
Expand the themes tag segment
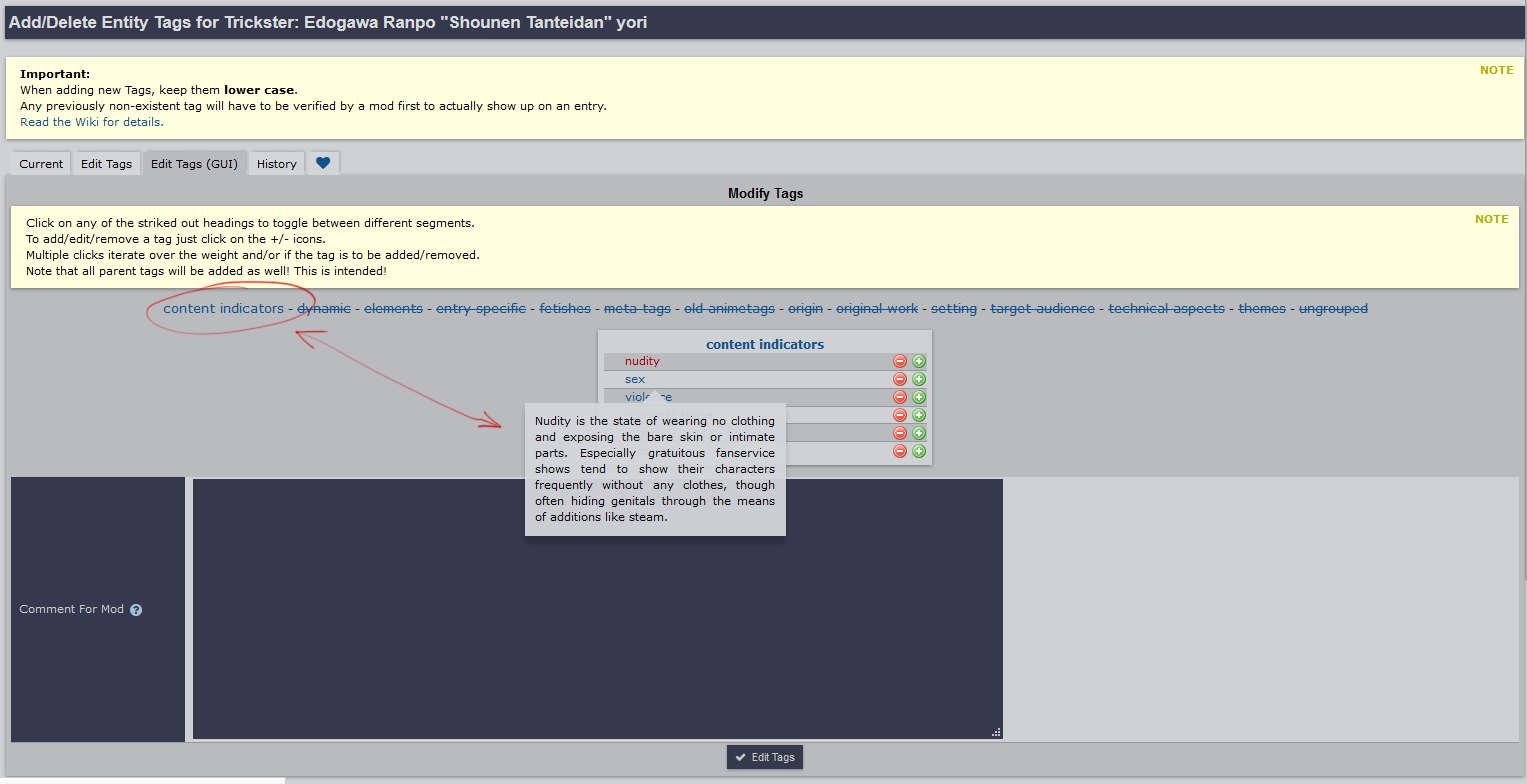(x=1262, y=308)
